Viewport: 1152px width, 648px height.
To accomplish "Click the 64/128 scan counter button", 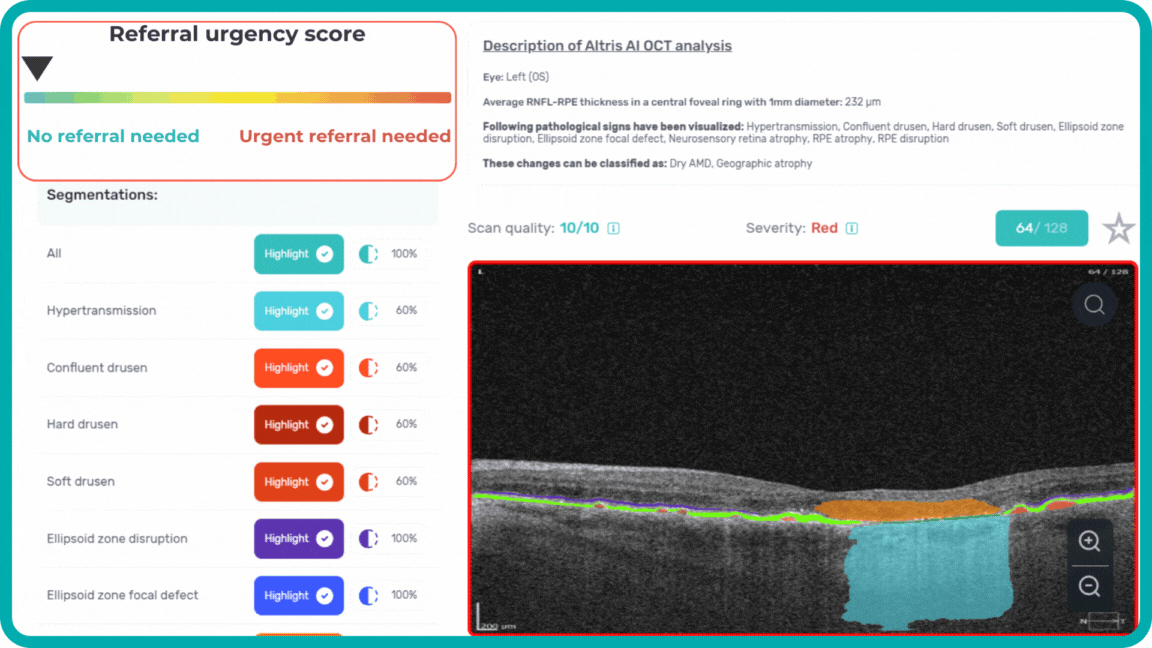I will [x=1041, y=228].
